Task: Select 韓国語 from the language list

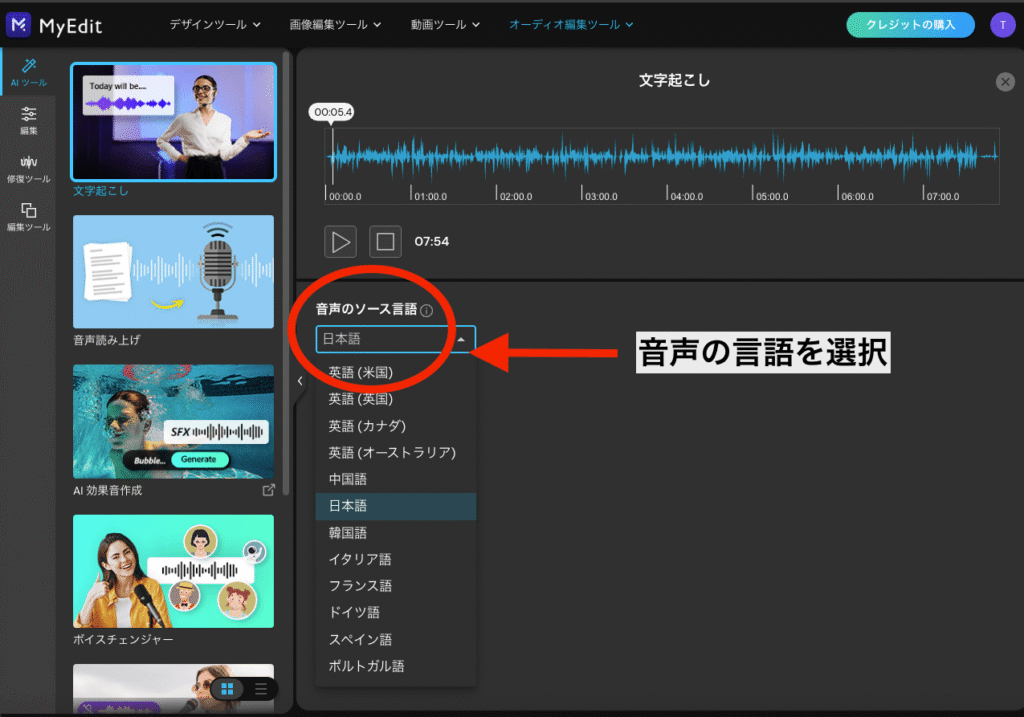Action: [x=396, y=533]
